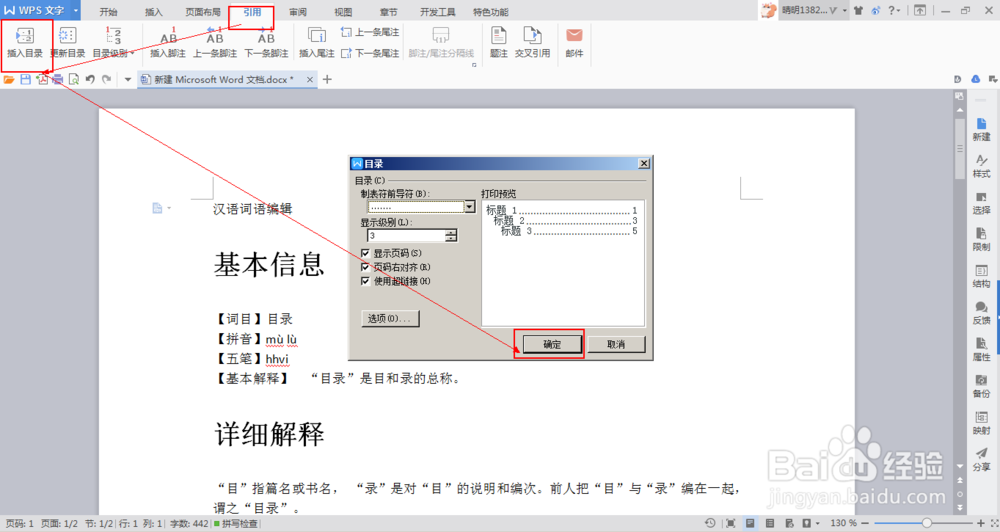Image resolution: width=1000 pixels, height=532 pixels.
Task: Click the 新建 icon in right sidebar
Action: pos(982,129)
